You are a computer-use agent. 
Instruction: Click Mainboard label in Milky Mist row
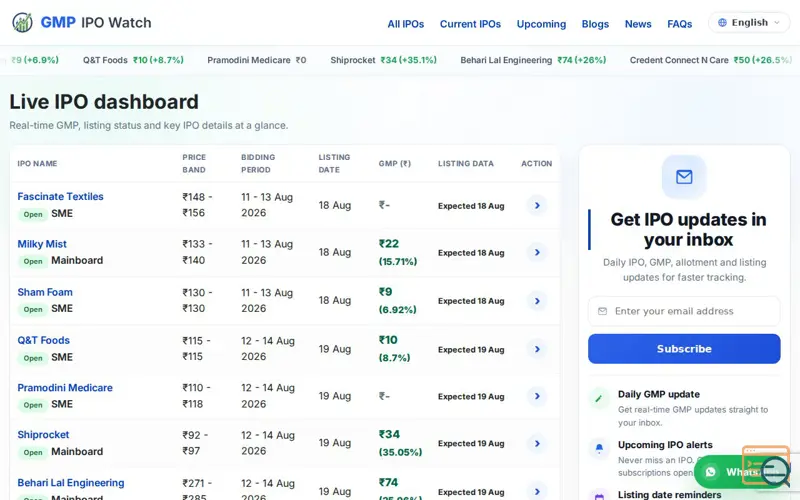pos(77,261)
